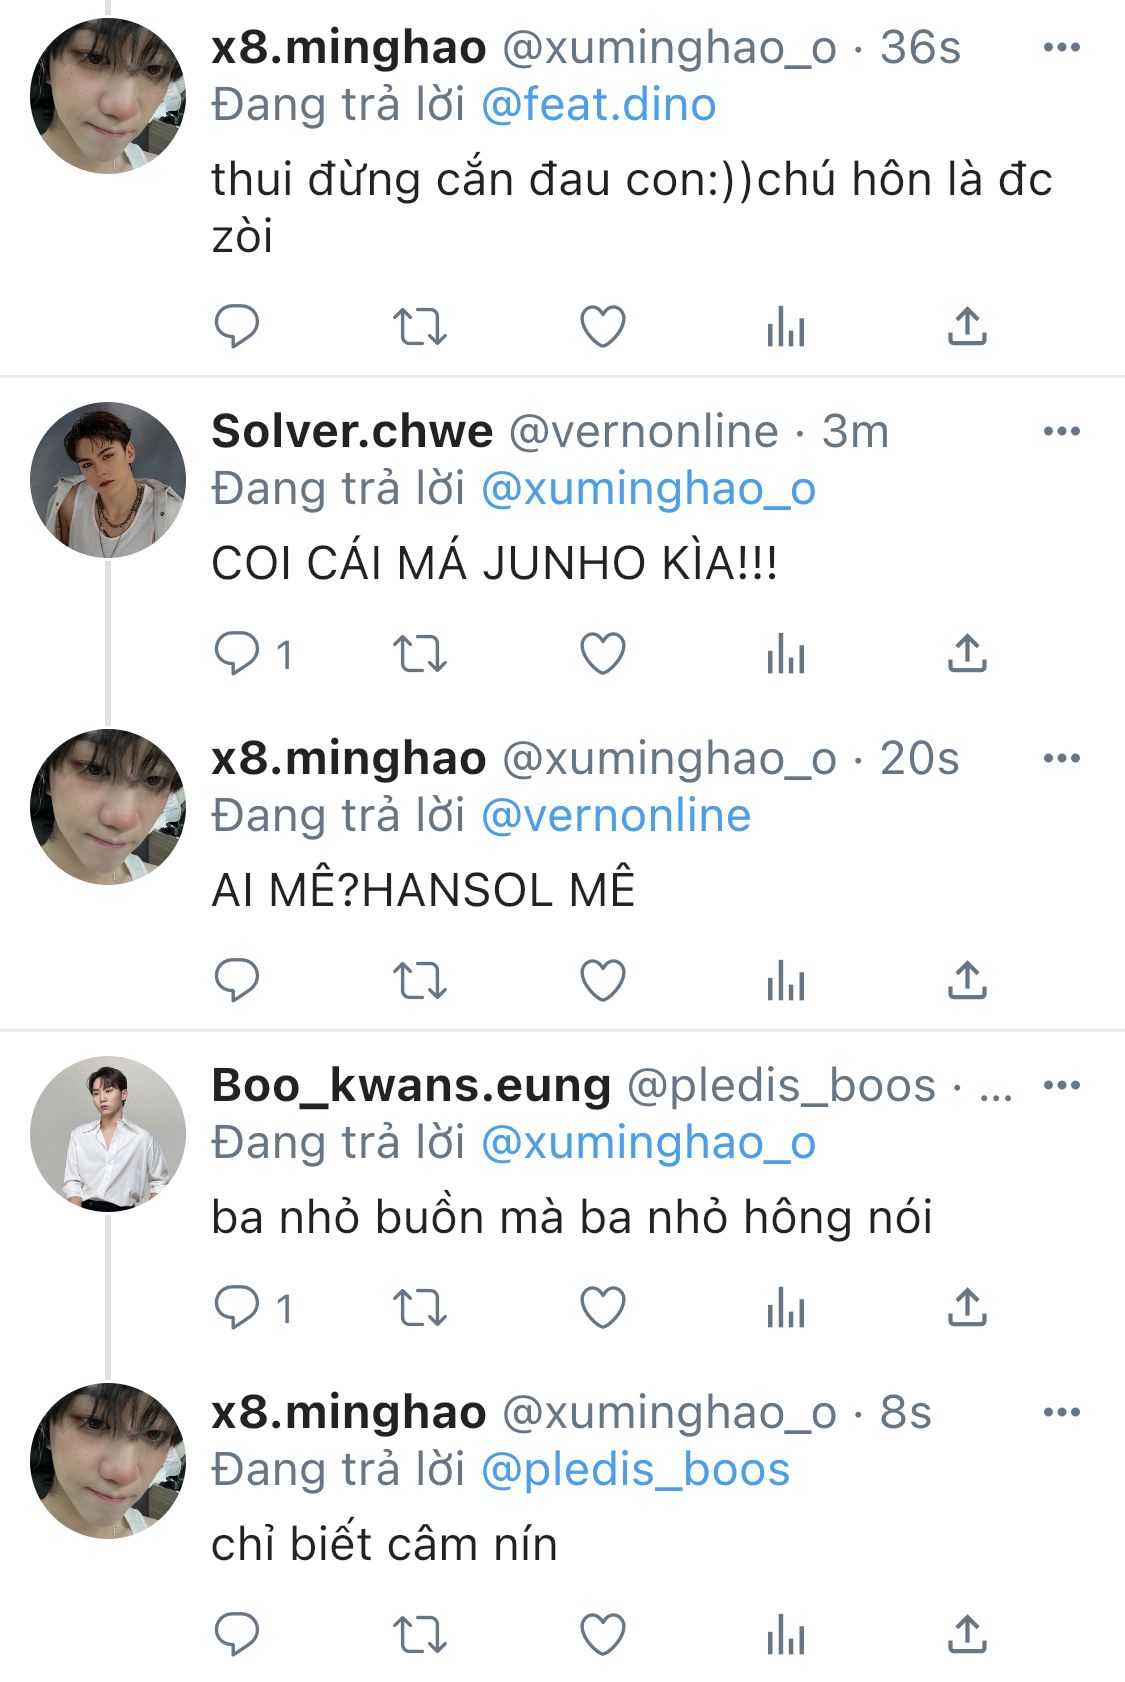Screen dimensions: 1125x1682
Task: View analytics for "ba nhỏ buồn" tweet
Action: pyautogui.click(x=786, y=1307)
